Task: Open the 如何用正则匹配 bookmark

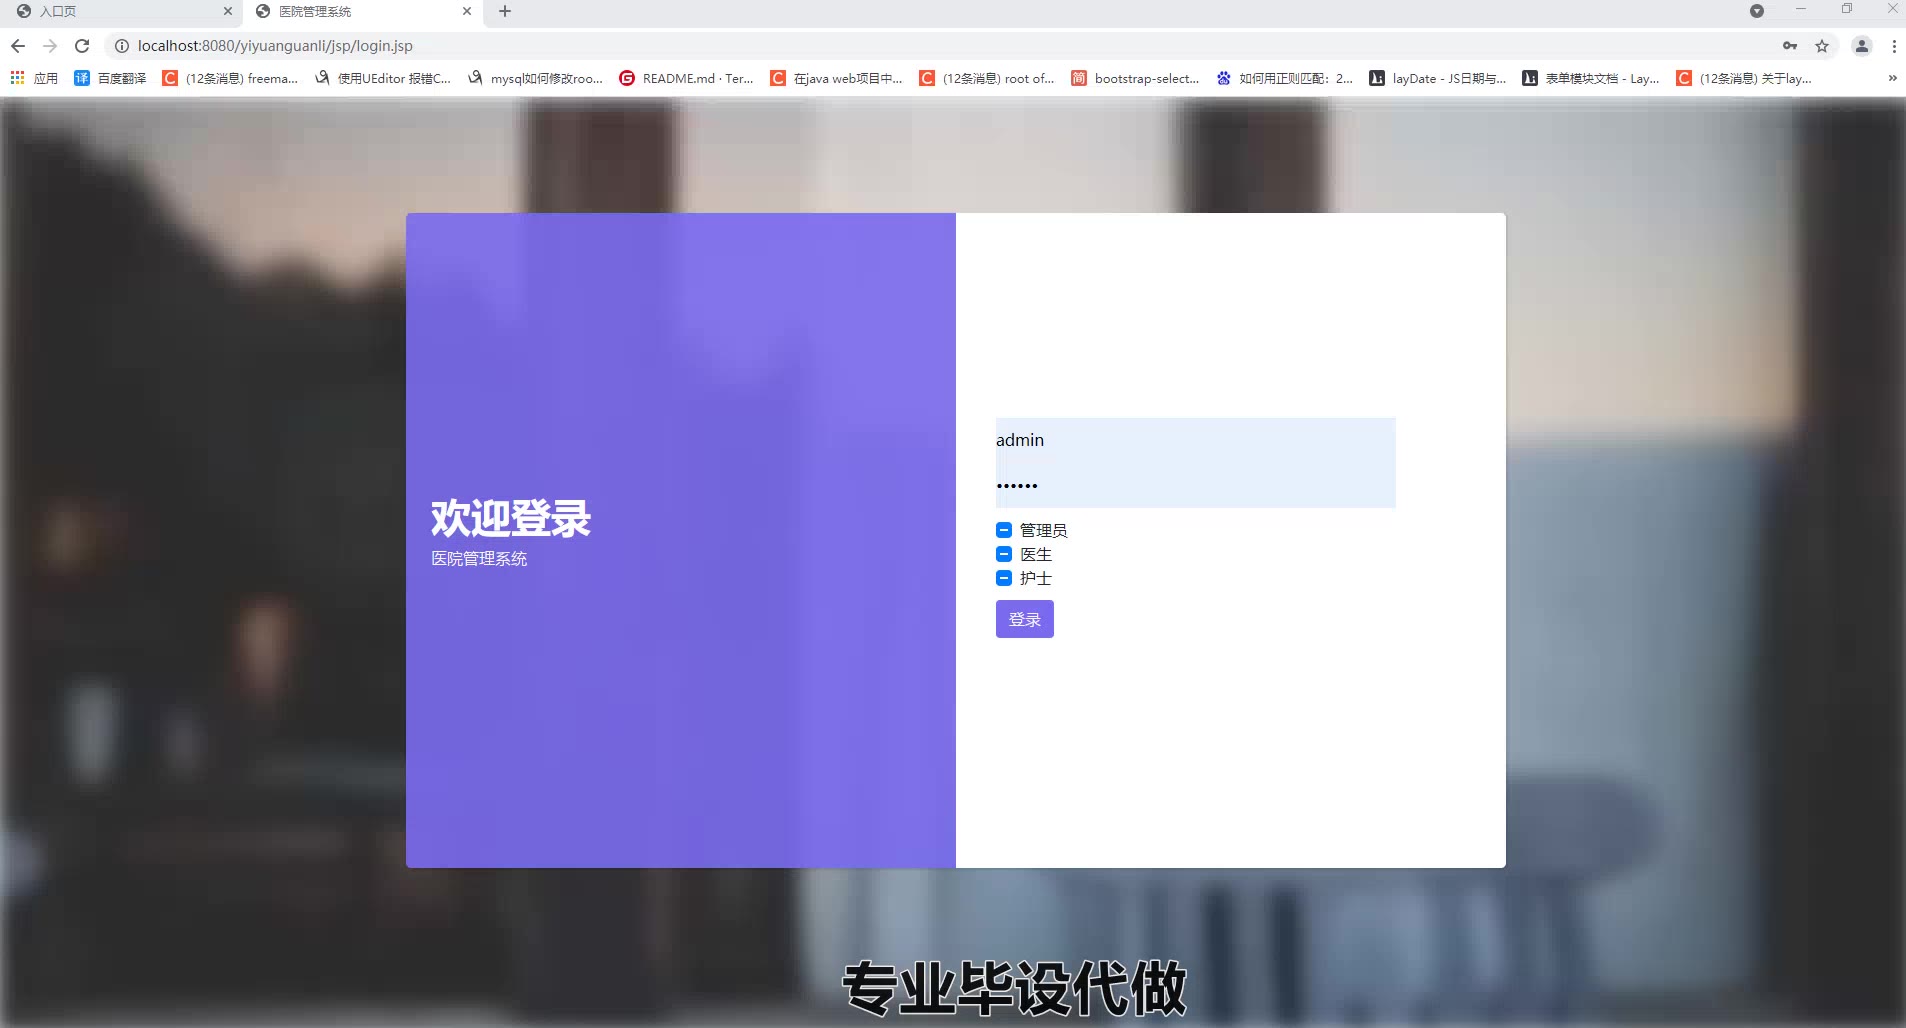Action: [1284, 78]
